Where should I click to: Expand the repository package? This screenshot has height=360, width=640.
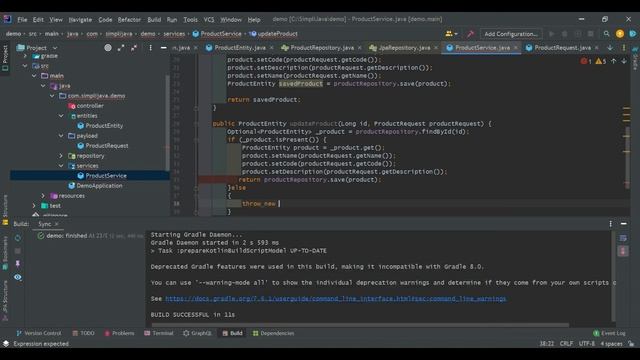pyautogui.click(x=61, y=156)
